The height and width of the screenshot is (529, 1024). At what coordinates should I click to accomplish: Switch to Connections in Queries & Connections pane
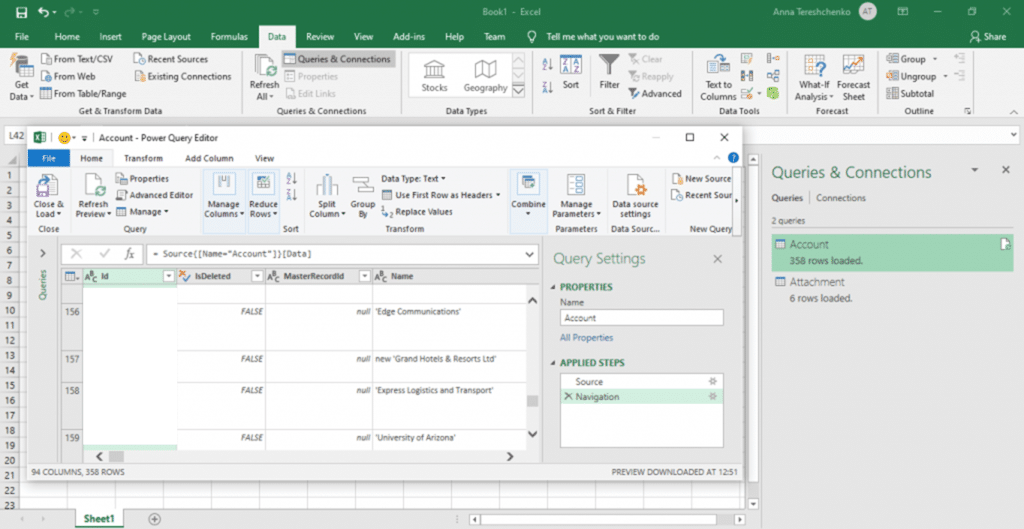click(x=840, y=197)
